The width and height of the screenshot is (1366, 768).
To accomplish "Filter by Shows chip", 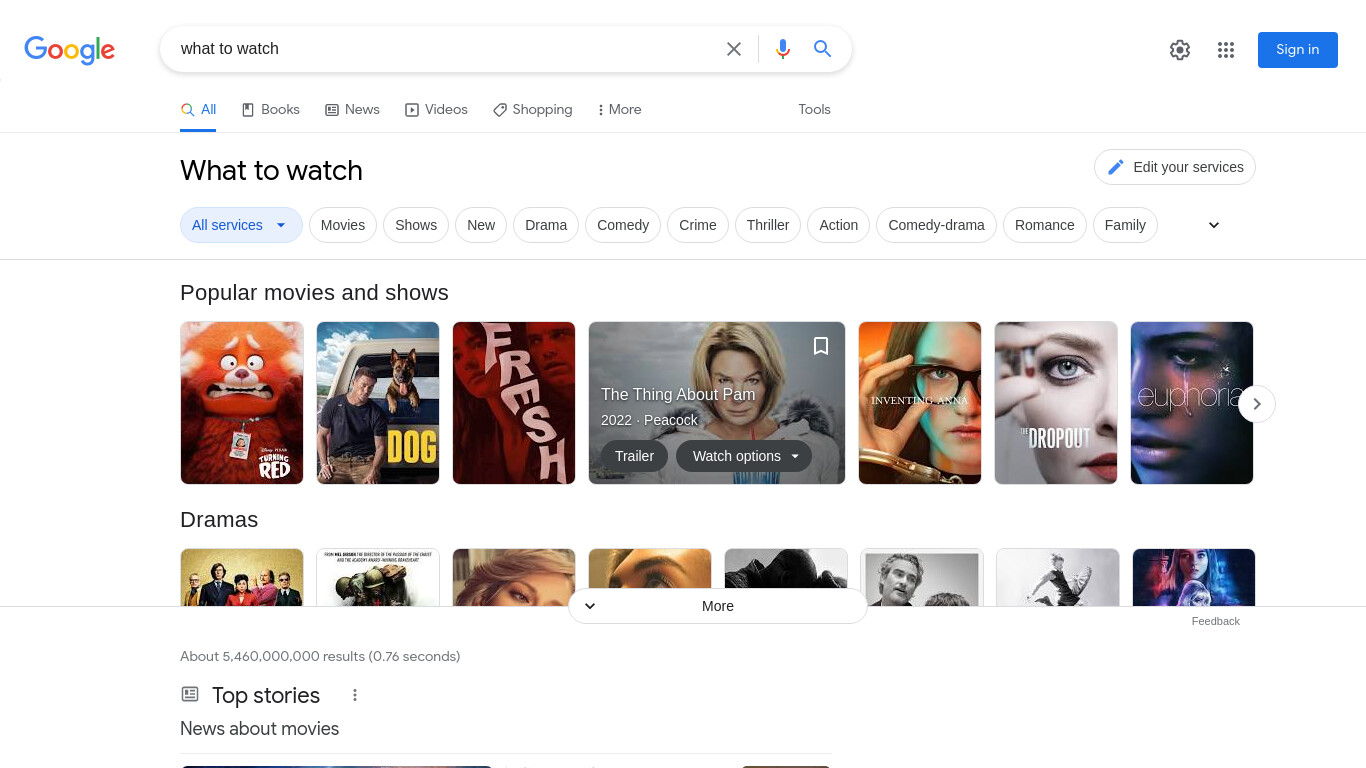I will pos(416,225).
